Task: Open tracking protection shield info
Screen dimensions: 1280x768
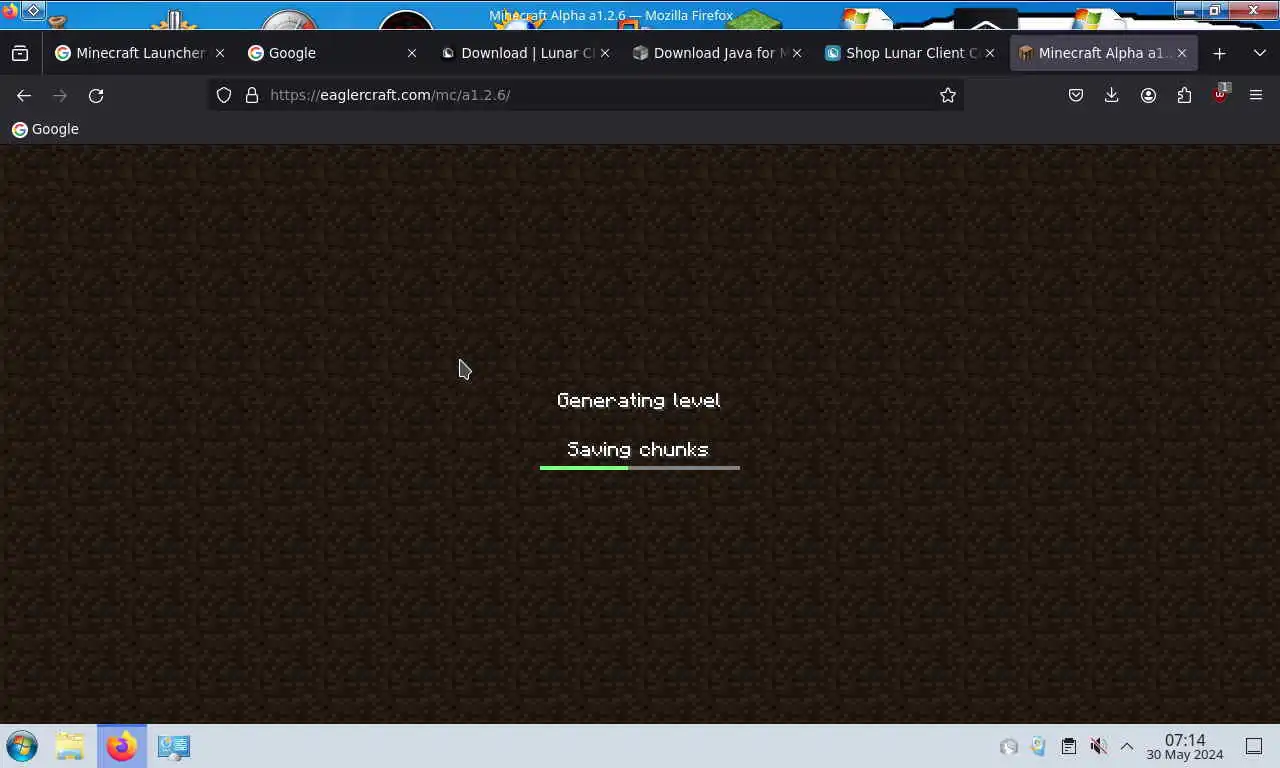Action: tap(224, 95)
